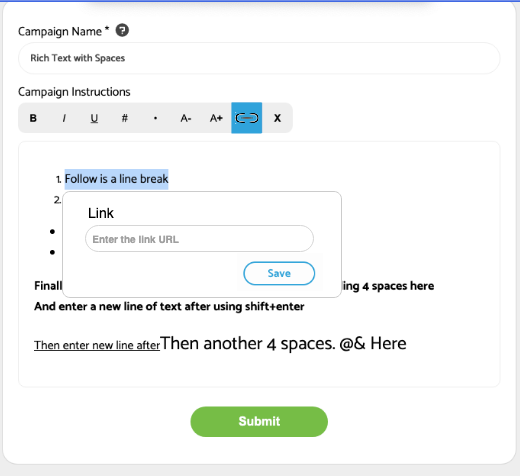This screenshot has width=520, height=476.
Task: Increase font size with A+ icon
Action: 216,118
